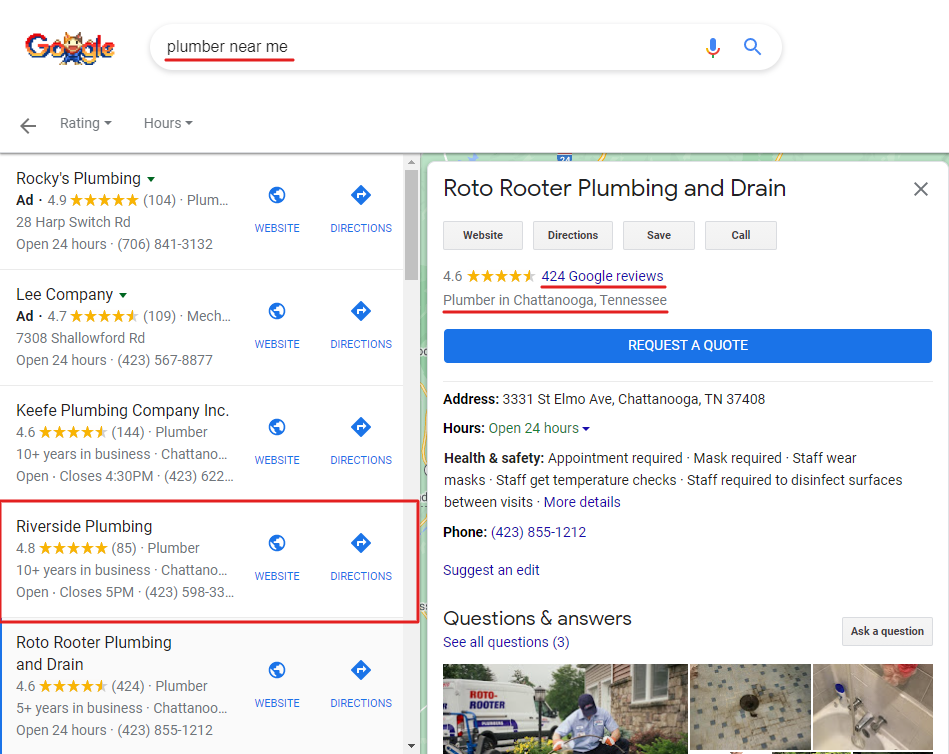Open Keefe Plumbing website globe icon

click(277, 427)
